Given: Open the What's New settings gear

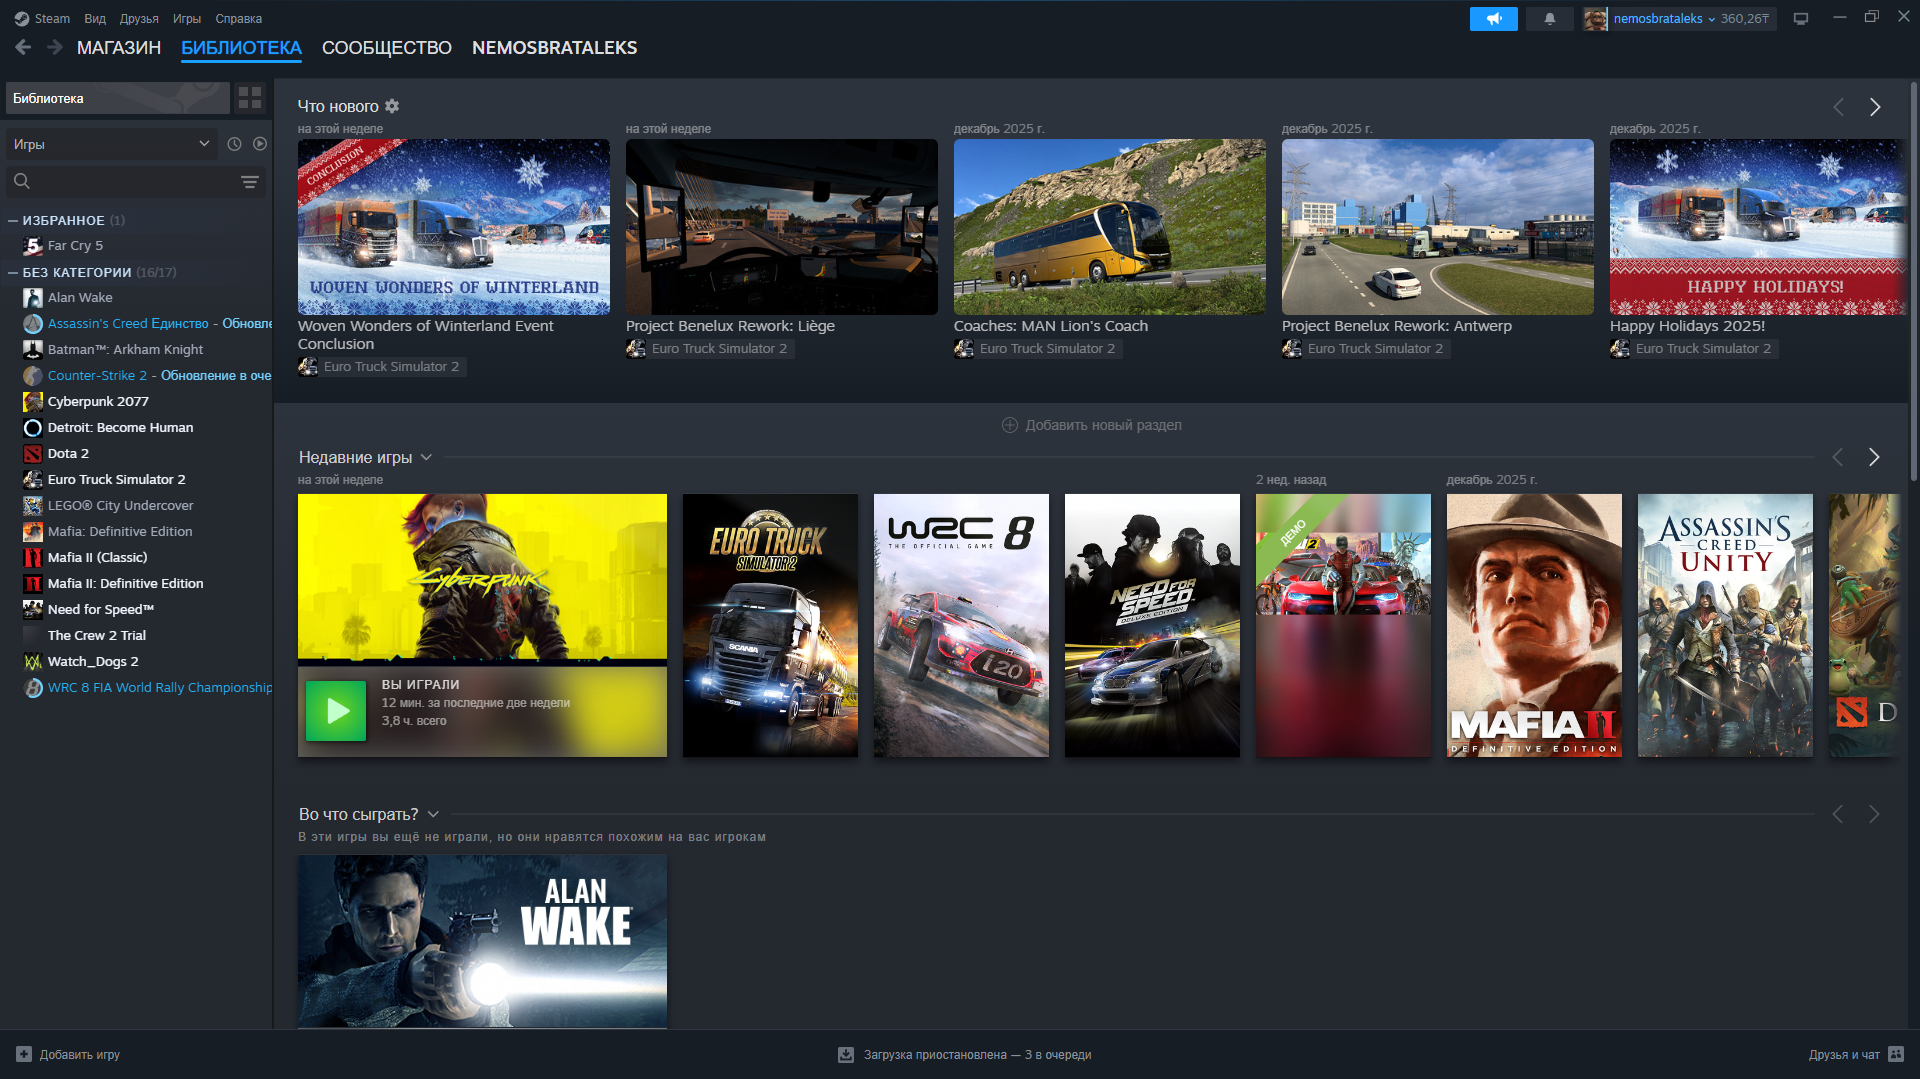Looking at the screenshot, I should [x=392, y=106].
